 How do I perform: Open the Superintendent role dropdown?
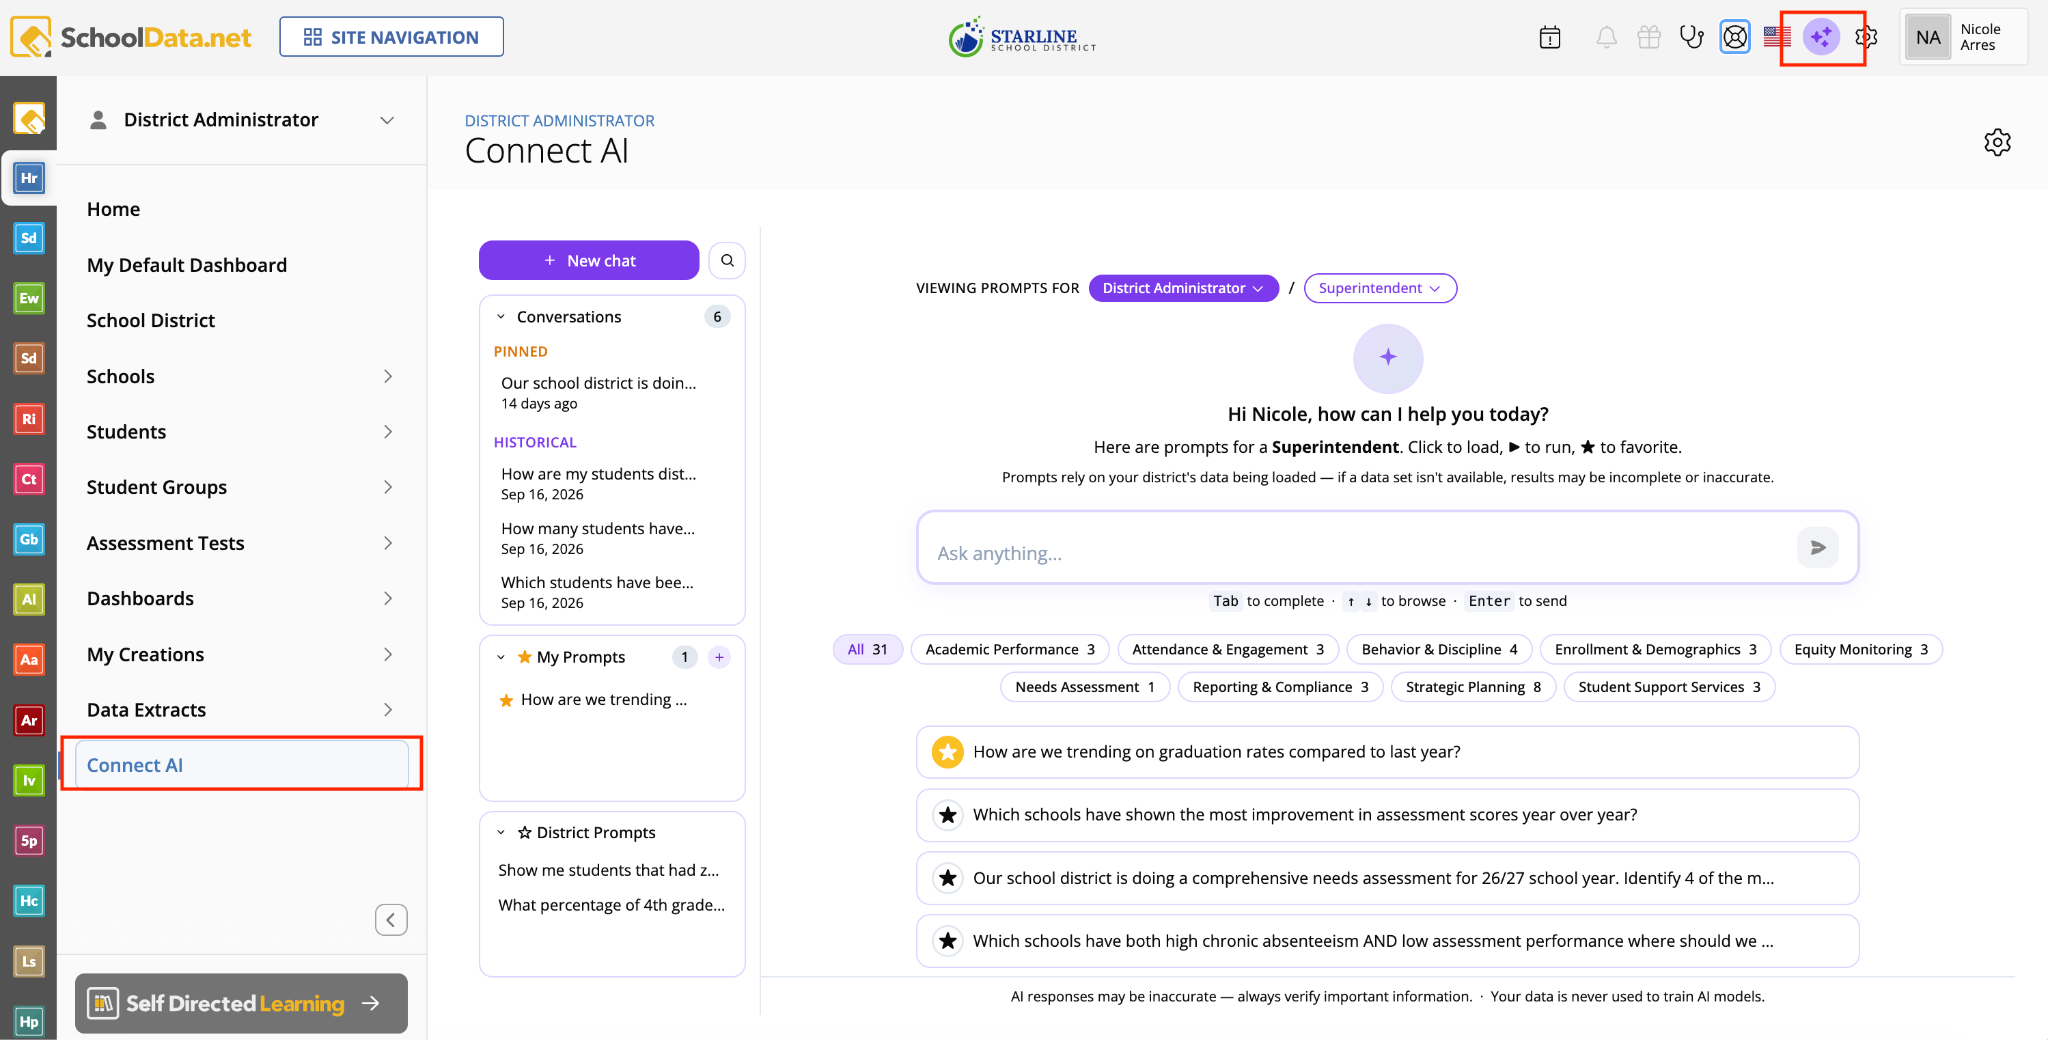(x=1380, y=288)
